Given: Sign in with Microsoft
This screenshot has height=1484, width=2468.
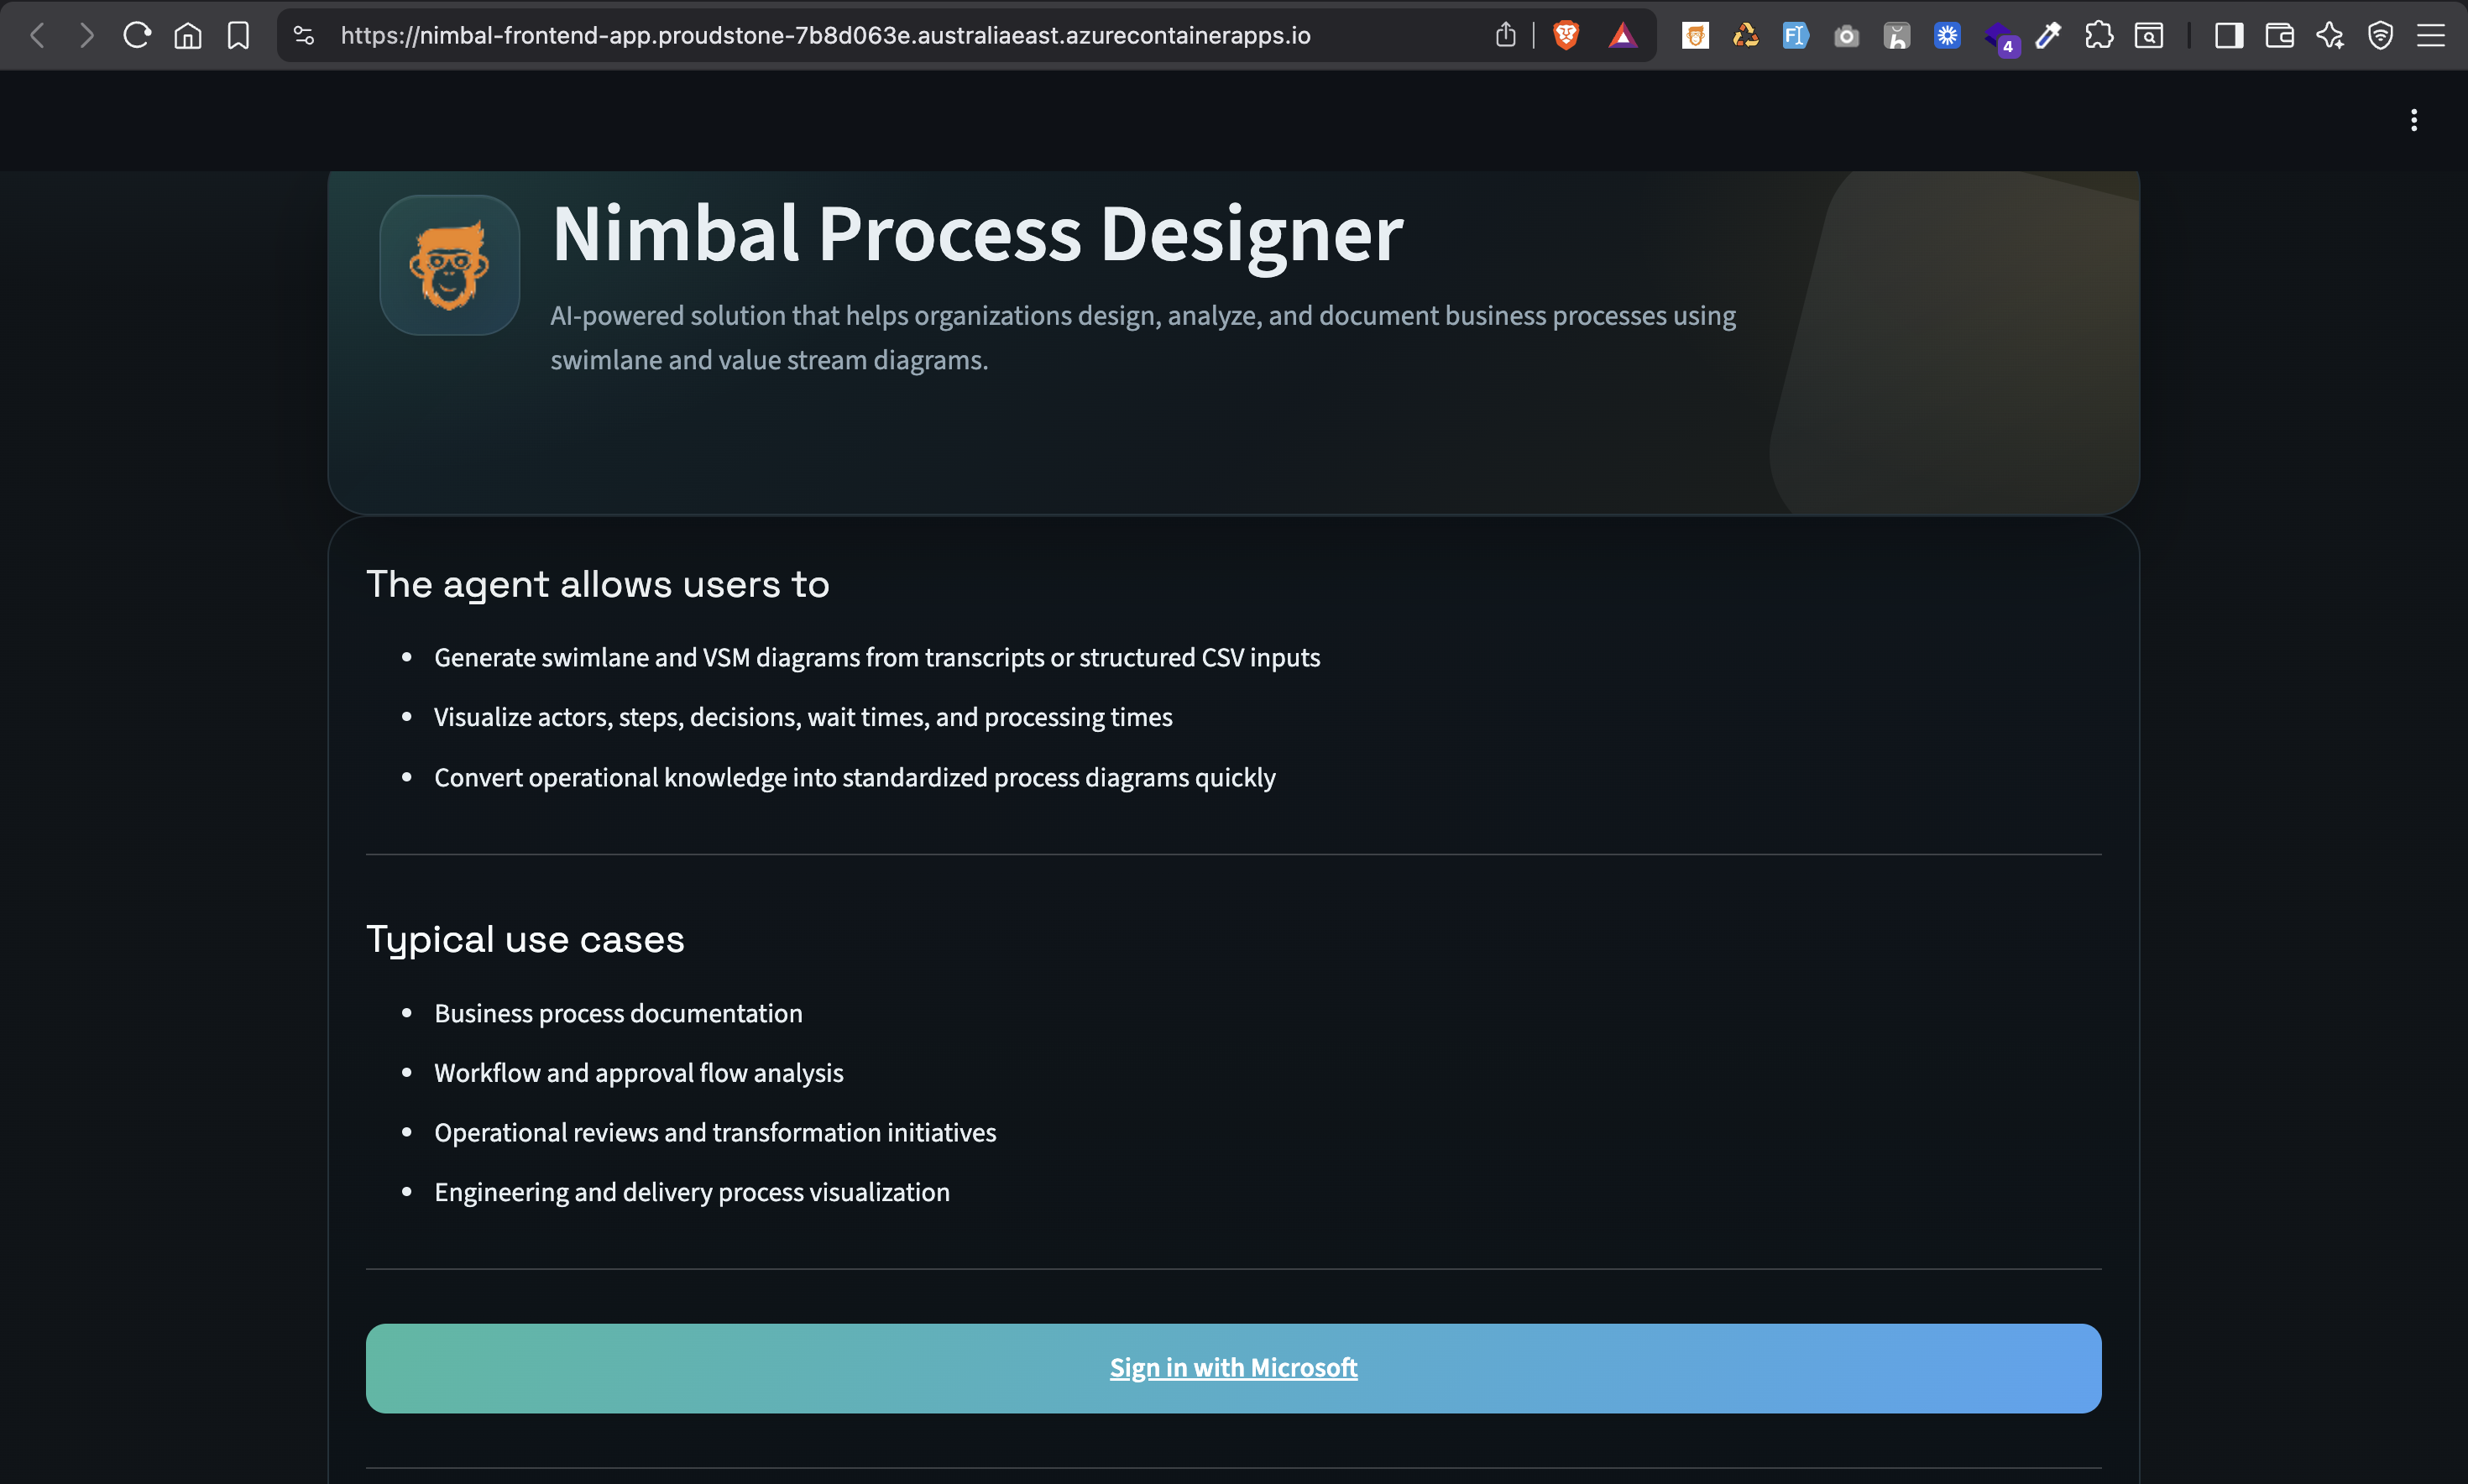Looking at the screenshot, I should point(1233,1368).
